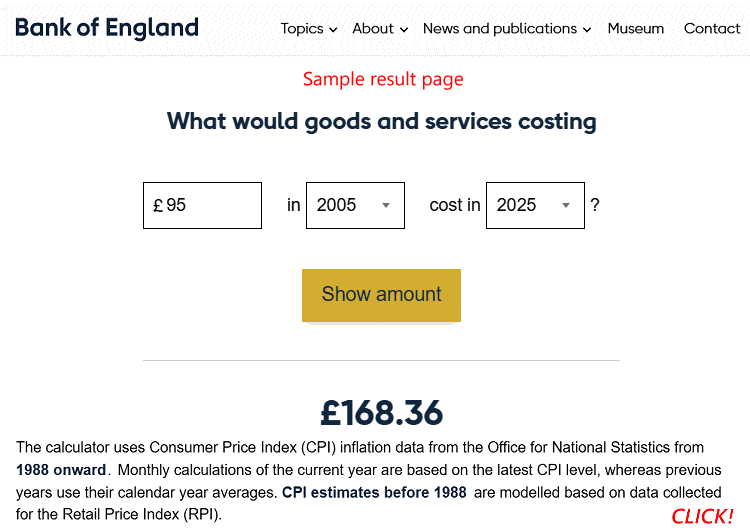Open the Contact page
Image resolution: width=750 pixels, height=530 pixels.
point(712,29)
